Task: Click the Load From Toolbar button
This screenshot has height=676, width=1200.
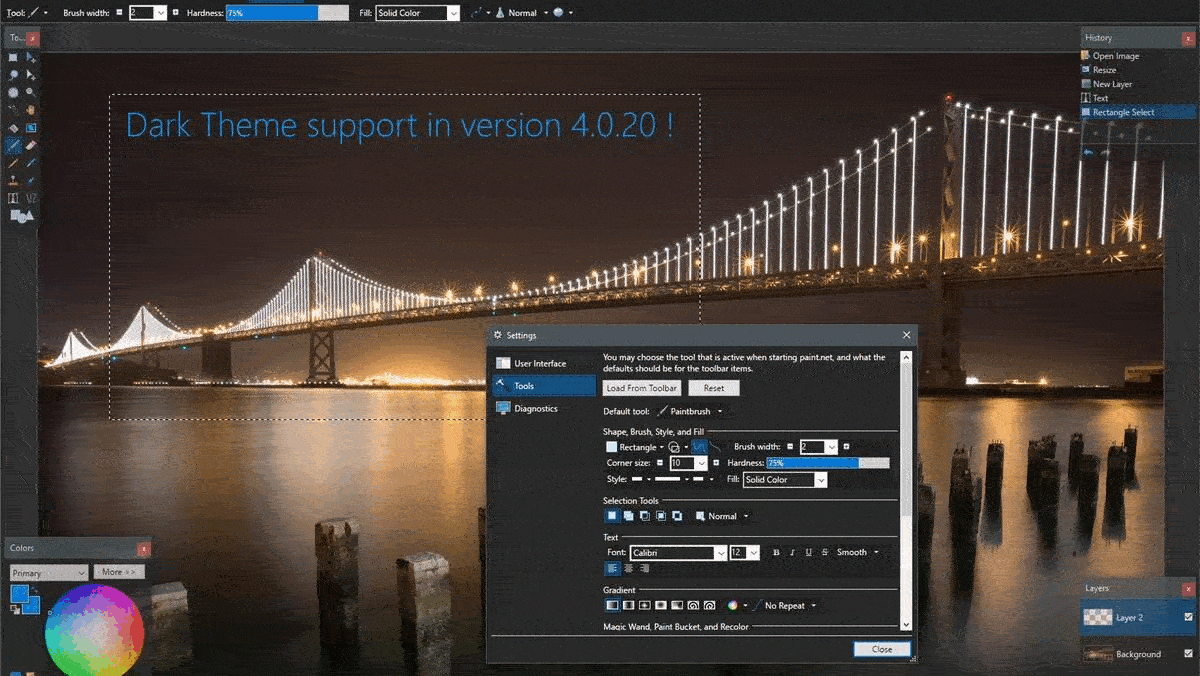Action: tap(641, 387)
